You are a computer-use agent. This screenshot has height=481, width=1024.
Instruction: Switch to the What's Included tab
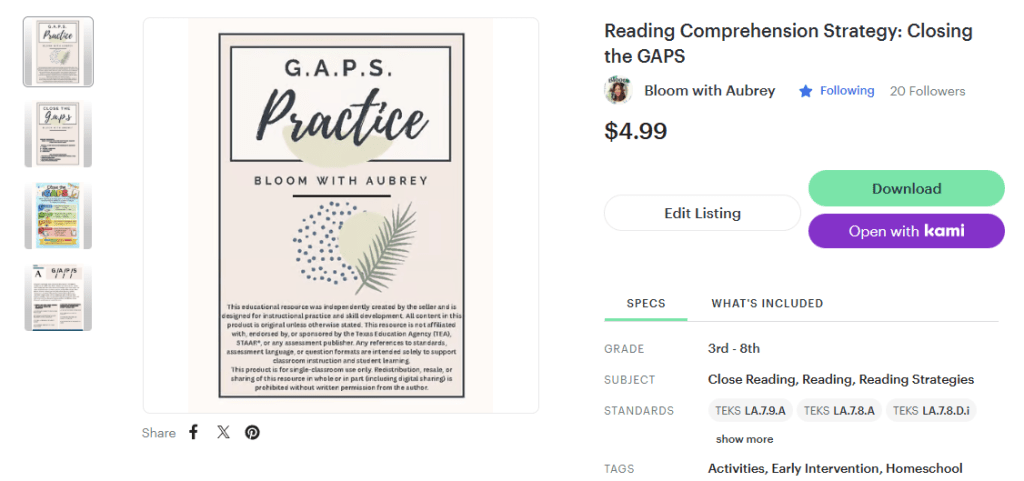click(767, 303)
